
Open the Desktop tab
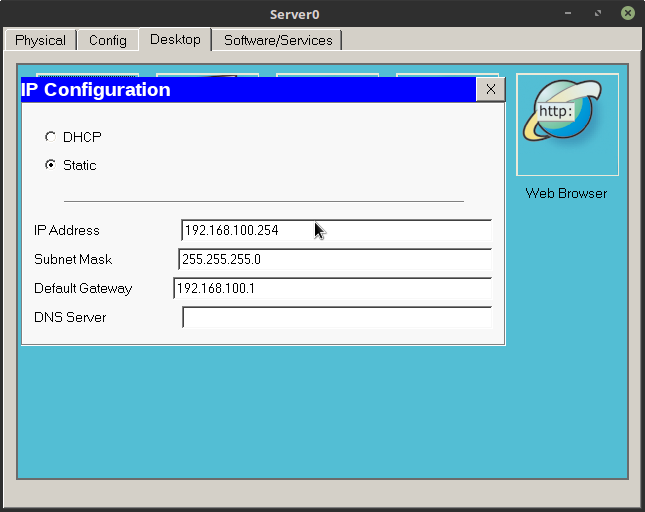point(175,39)
